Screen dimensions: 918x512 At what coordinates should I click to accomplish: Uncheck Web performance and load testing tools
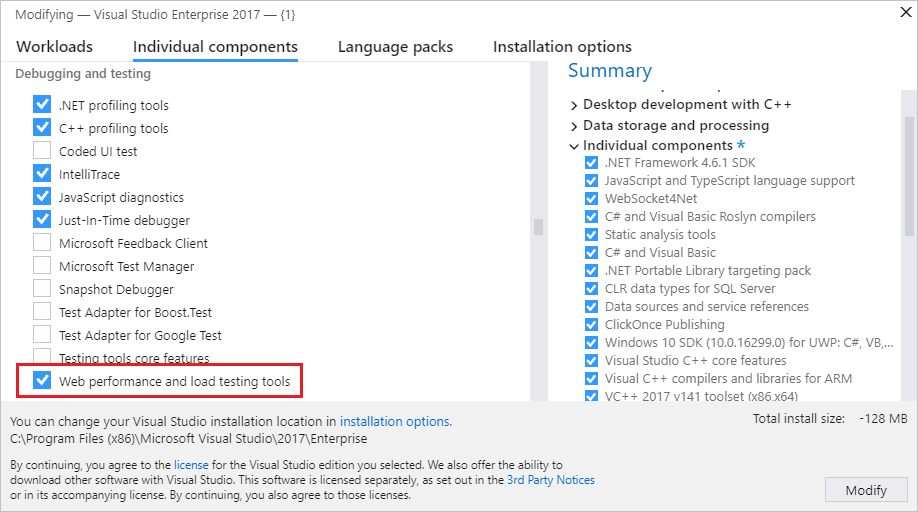(x=42, y=381)
